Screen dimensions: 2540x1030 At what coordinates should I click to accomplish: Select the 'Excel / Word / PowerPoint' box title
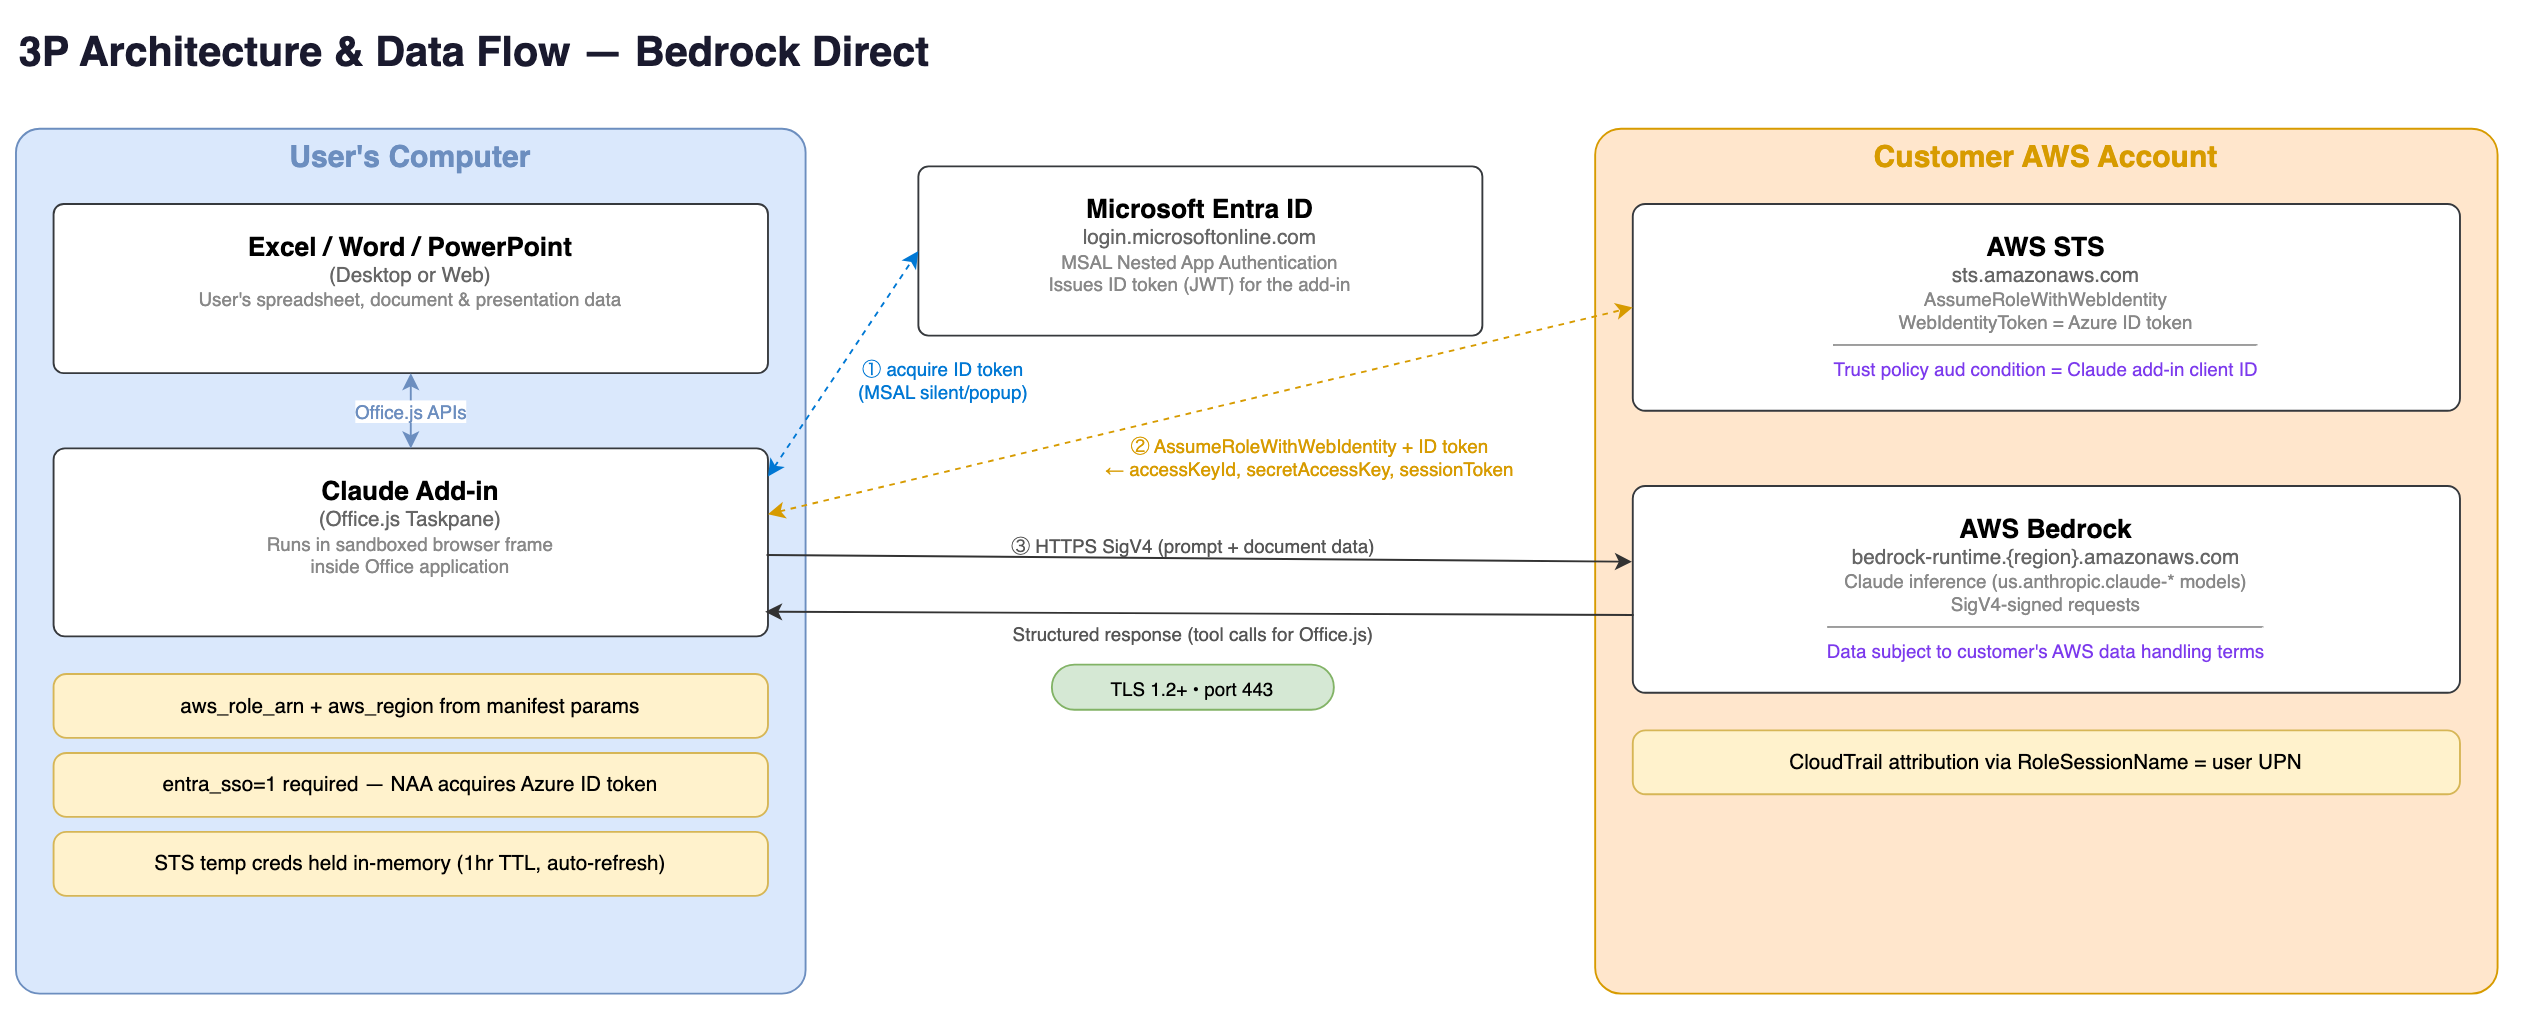pyautogui.click(x=410, y=247)
